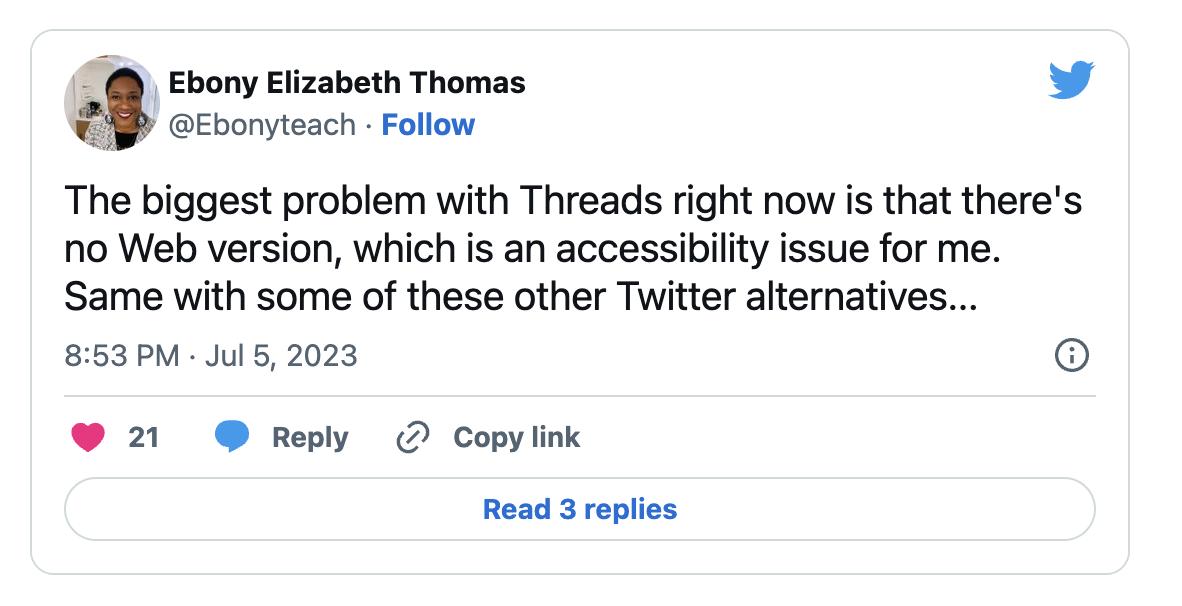Click the display name Ebony Elizabeth Thomas
The width and height of the screenshot is (1182, 606).
(x=347, y=83)
